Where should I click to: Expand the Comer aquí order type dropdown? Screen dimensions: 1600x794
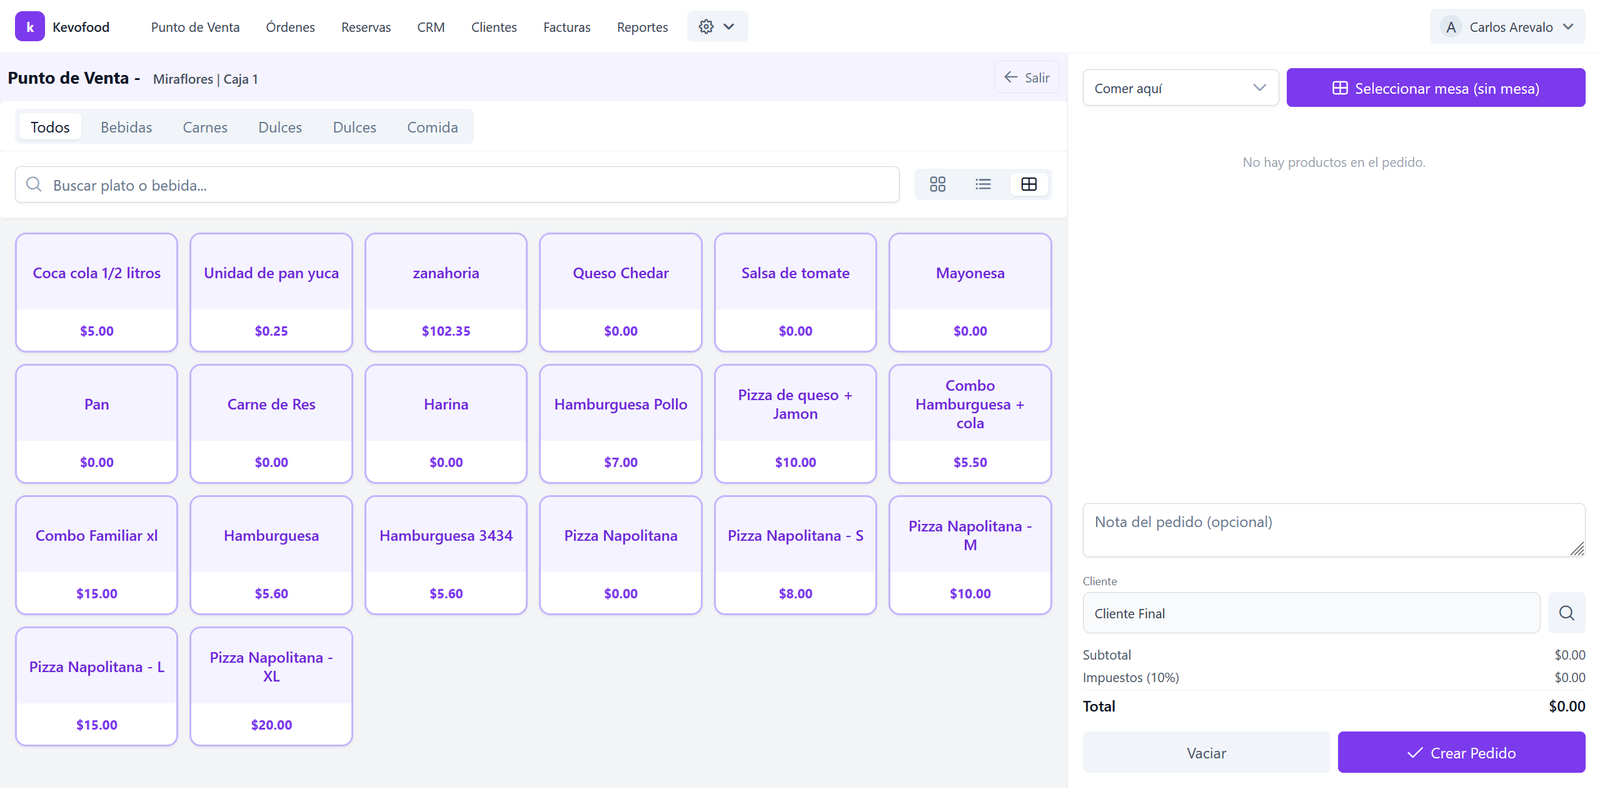1180,88
